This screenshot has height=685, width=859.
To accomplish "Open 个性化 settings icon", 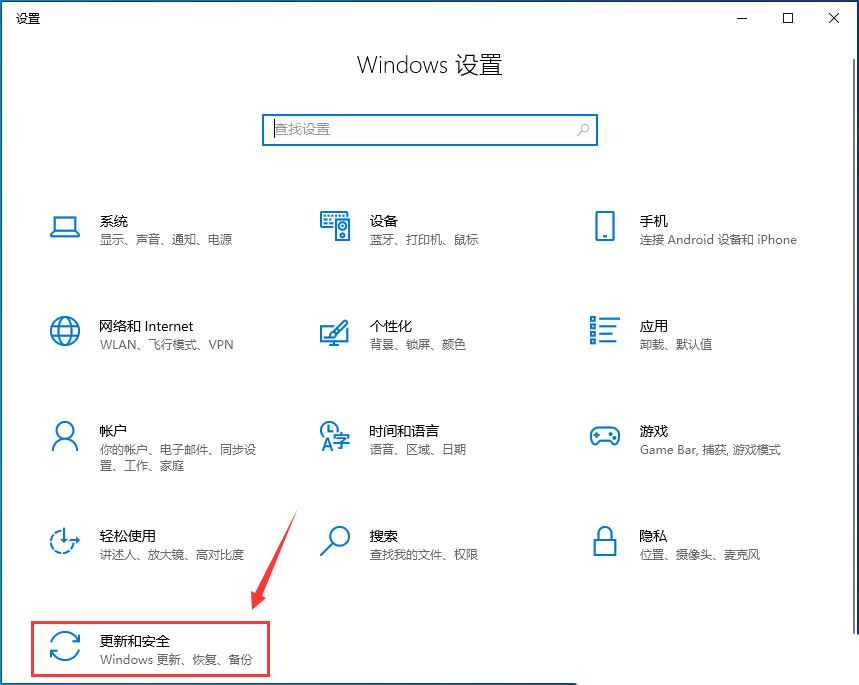I will [334, 331].
